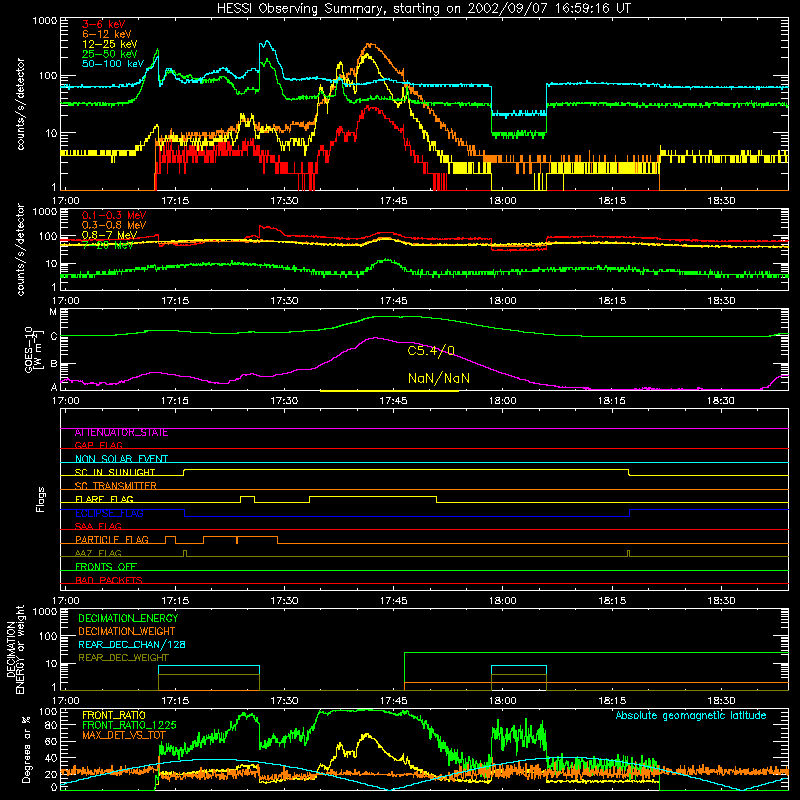This screenshot has height=800, width=800.
Task: Select the ATTENUATOR_STATE flag label
Action: (121, 433)
